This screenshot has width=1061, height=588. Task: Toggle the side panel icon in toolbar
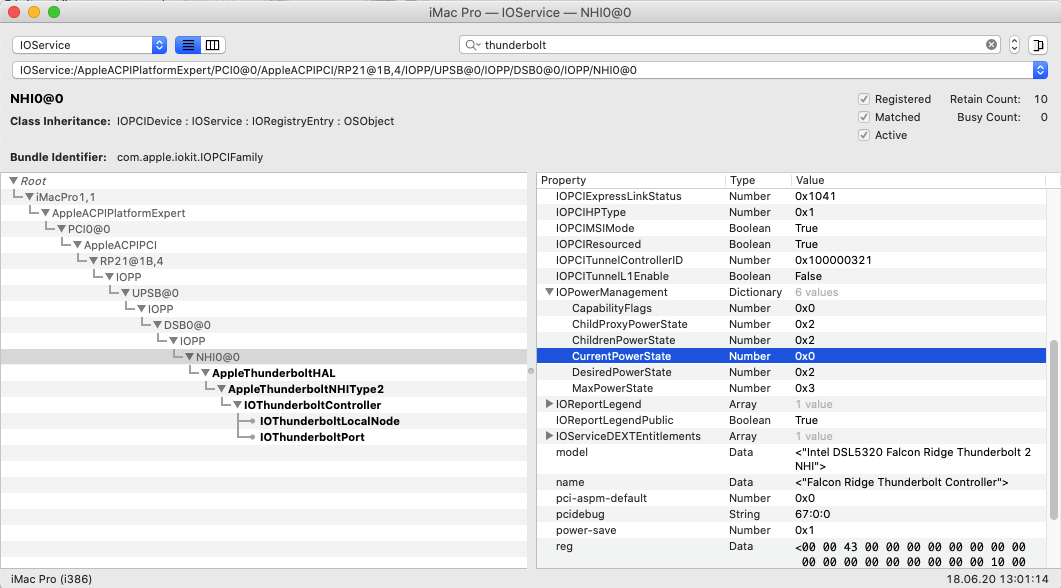point(1038,45)
